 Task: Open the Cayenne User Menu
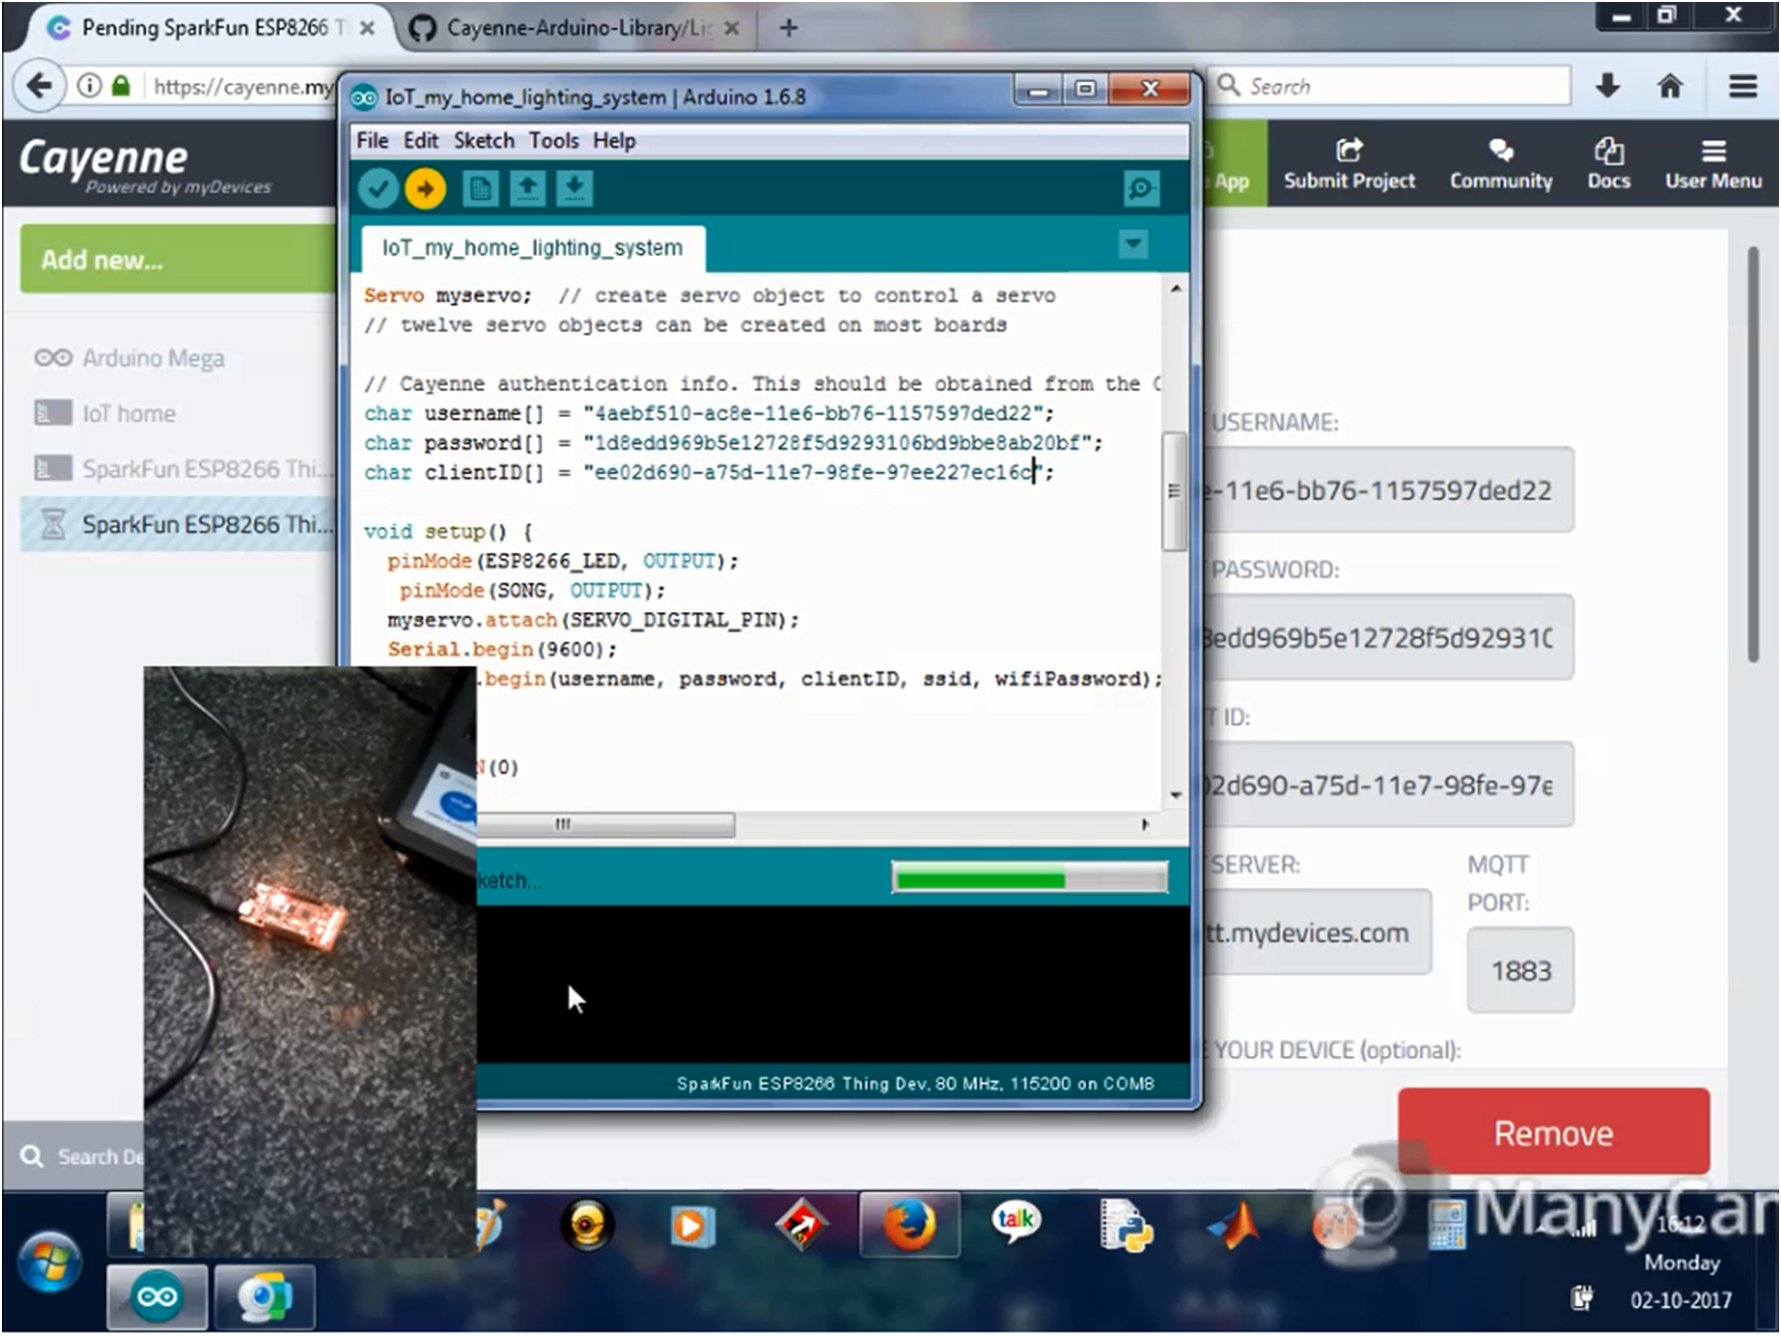coord(1713,165)
